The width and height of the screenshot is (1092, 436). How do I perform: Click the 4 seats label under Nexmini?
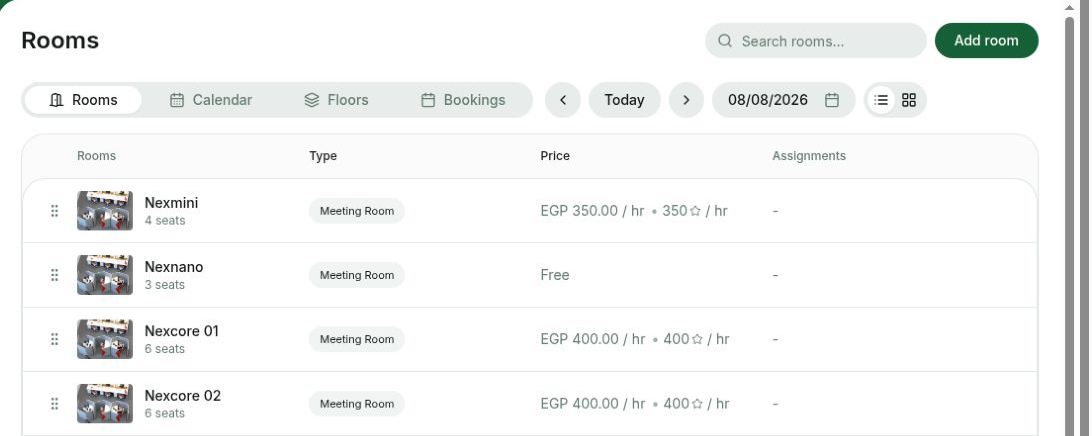165,221
